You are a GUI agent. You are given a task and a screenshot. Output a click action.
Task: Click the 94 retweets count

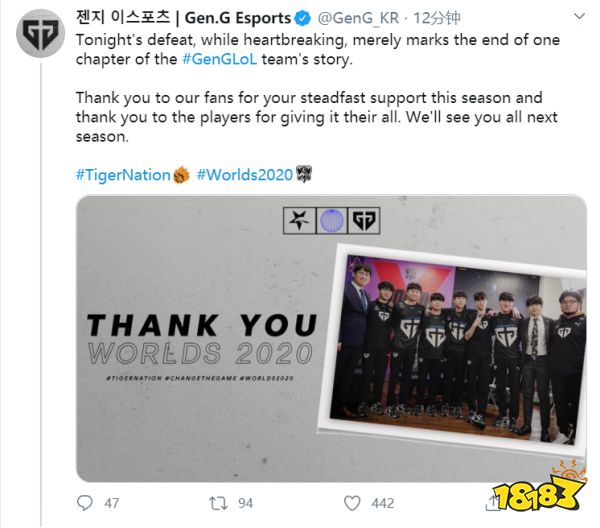tap(245, 503)
